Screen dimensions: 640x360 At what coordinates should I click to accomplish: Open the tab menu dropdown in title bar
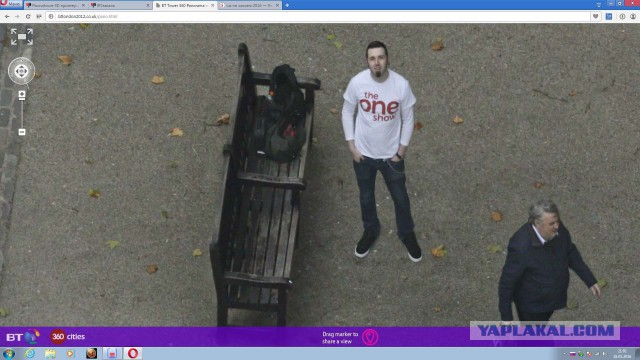point(599,4)
